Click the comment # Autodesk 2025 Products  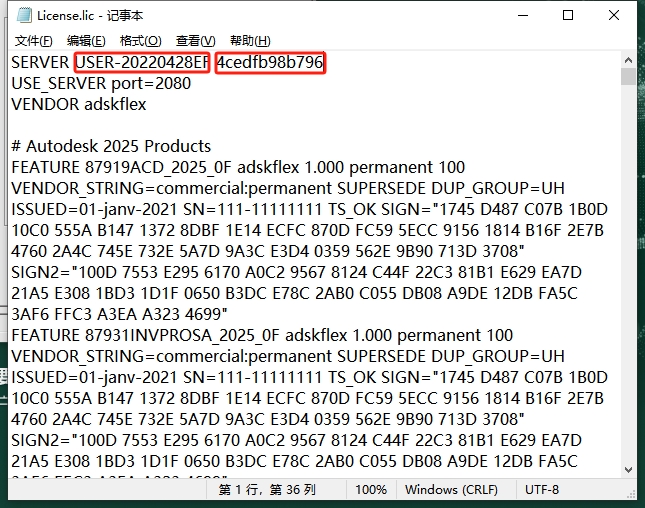(111, 146)
